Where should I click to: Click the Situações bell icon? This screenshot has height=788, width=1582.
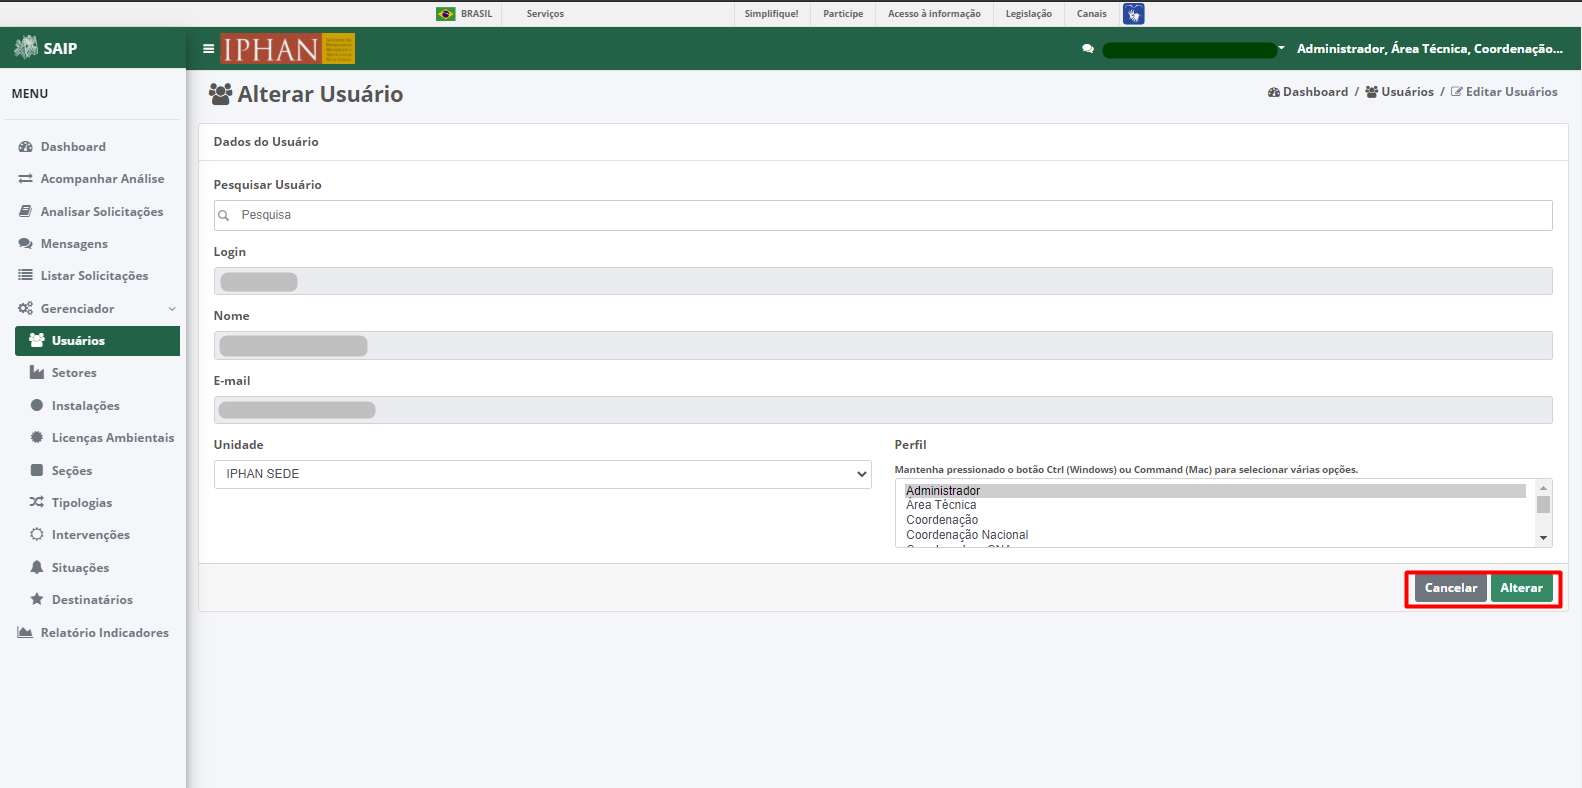point(37,568)
